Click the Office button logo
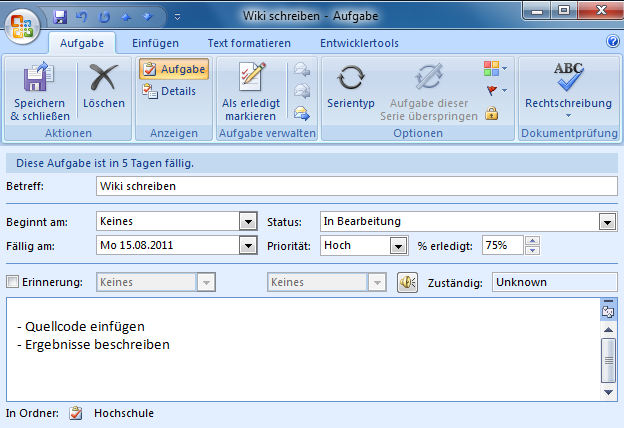The width and height of the screenshot is (624, 428). [22, 23]
